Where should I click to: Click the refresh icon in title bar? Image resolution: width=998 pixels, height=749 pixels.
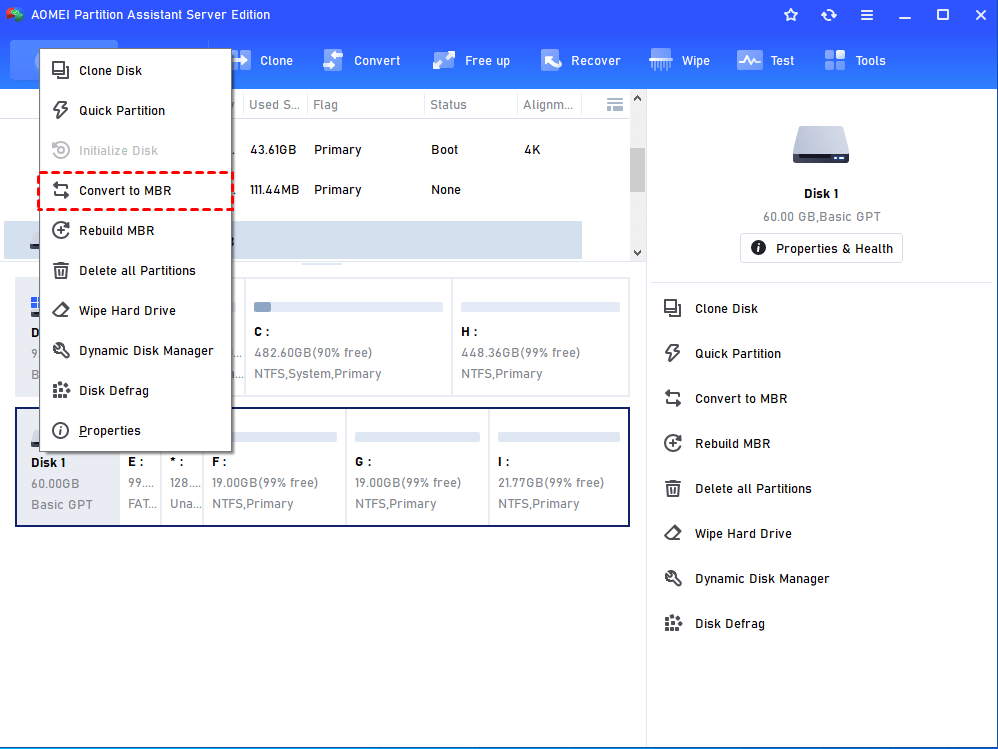pos(829,15)
